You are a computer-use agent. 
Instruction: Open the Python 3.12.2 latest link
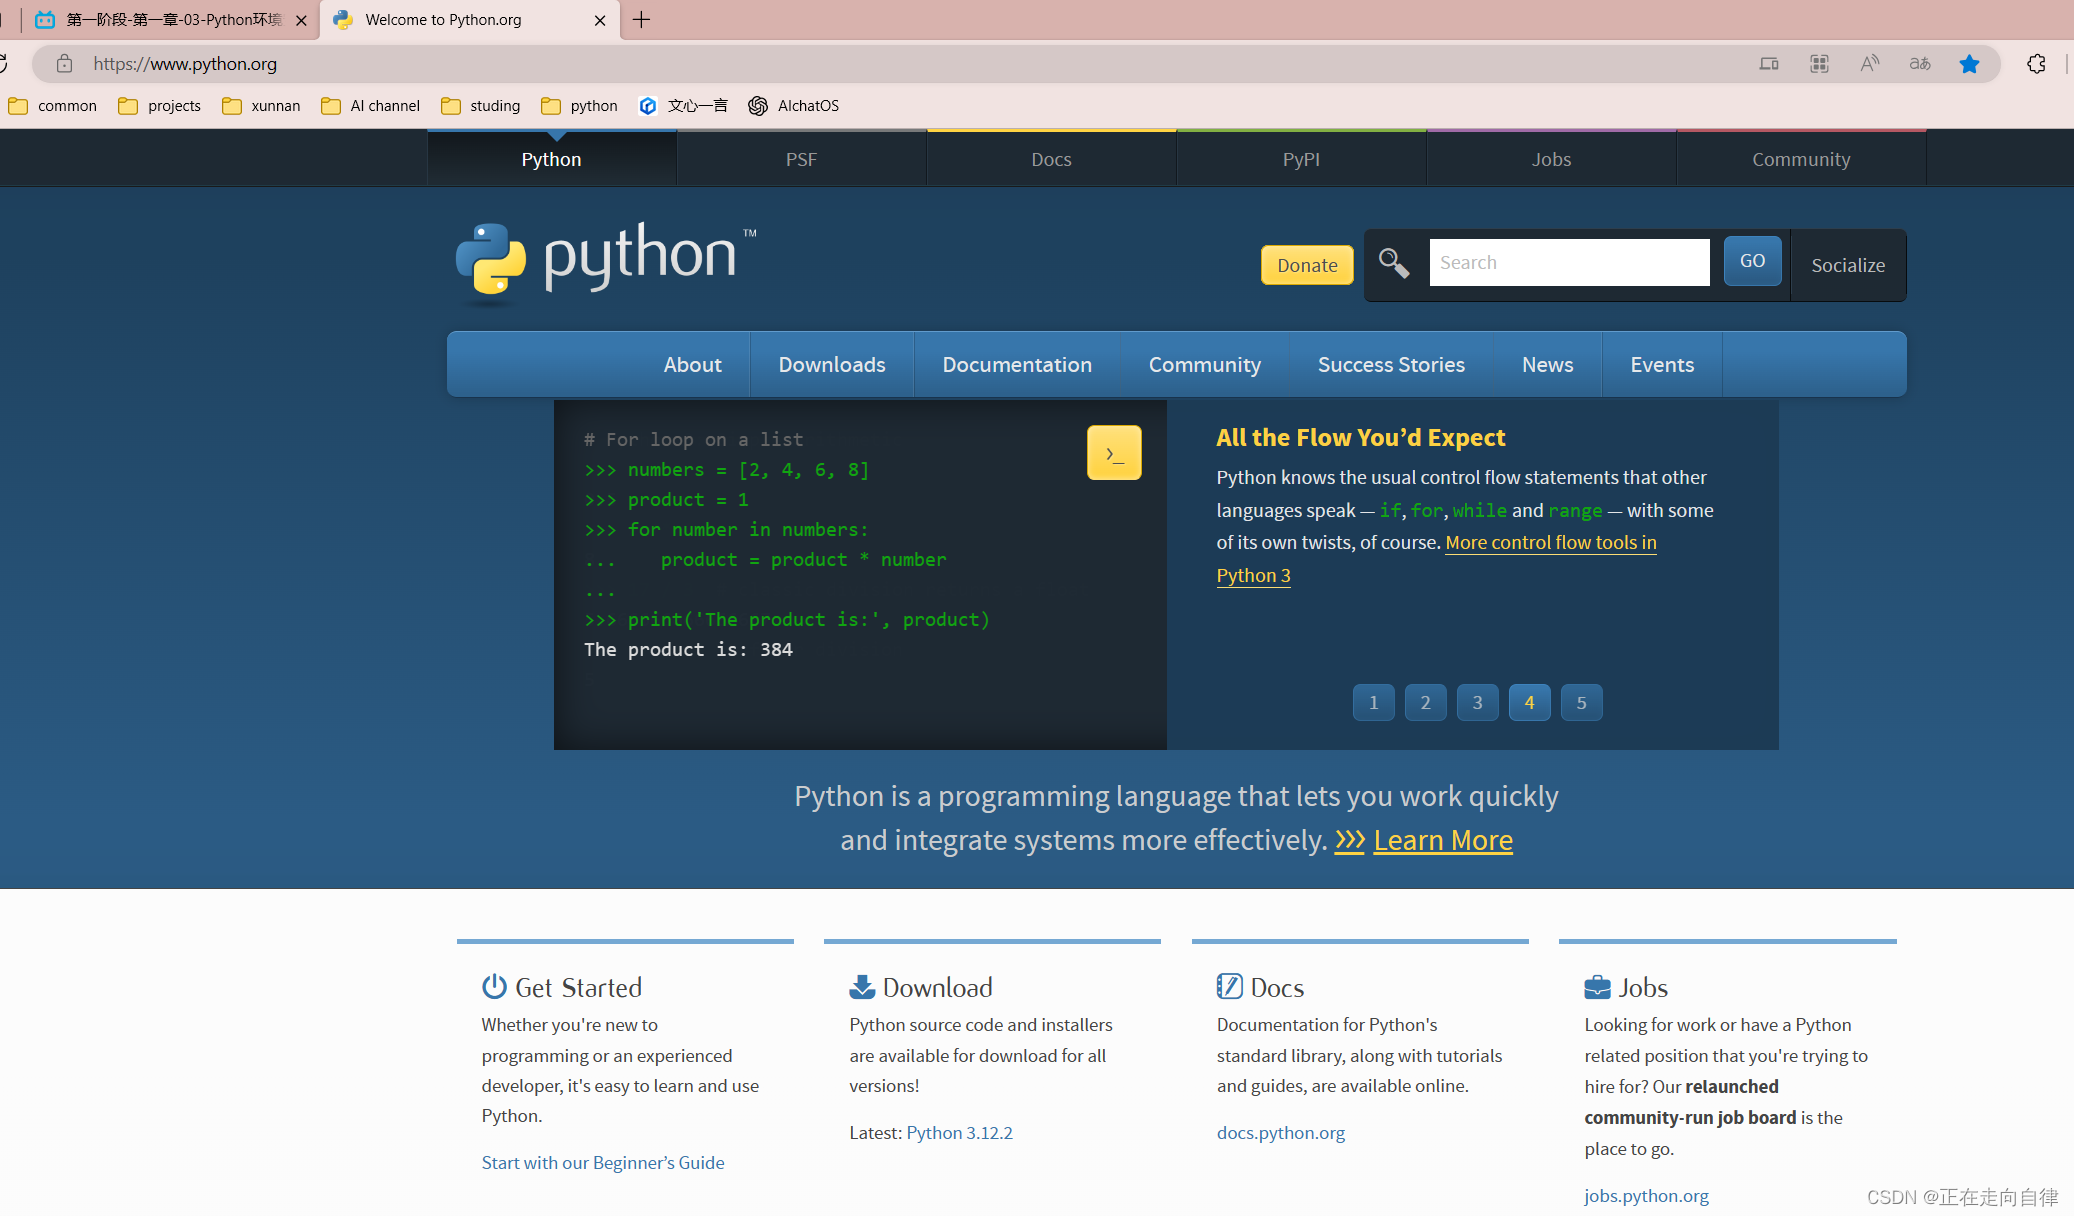tap(958, 1133)
